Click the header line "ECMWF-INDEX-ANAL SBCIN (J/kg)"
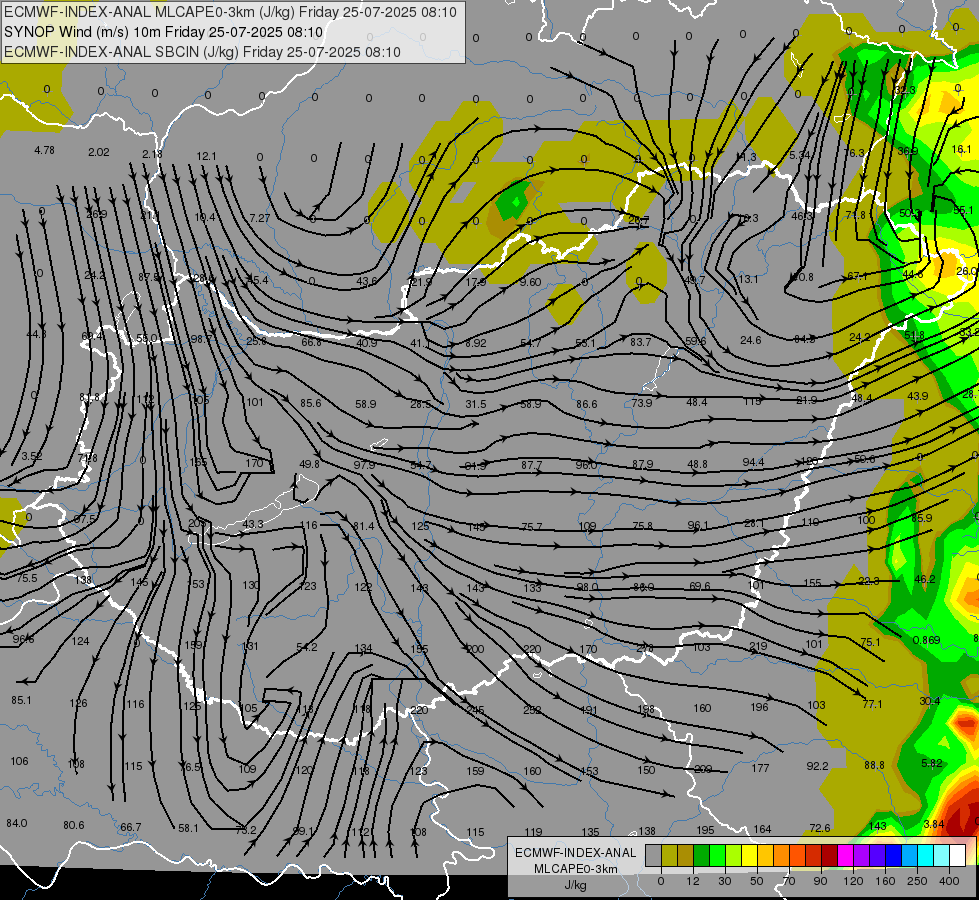 (x=121, y=52)
